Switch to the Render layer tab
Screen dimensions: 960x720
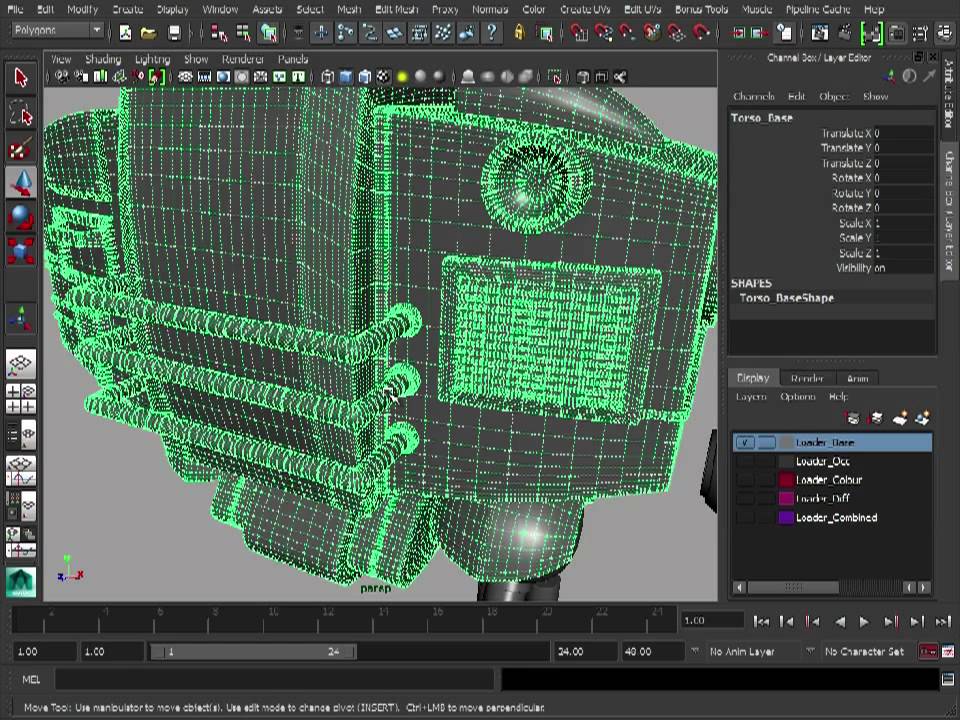[807, 378]
